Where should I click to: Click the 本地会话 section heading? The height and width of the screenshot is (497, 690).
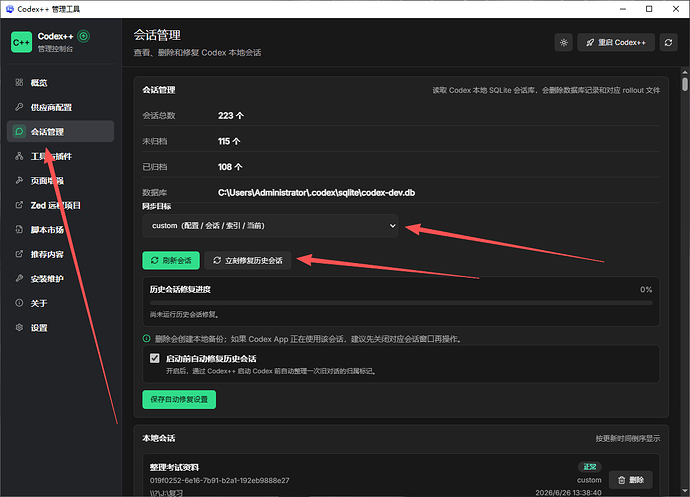click(158, 438)
